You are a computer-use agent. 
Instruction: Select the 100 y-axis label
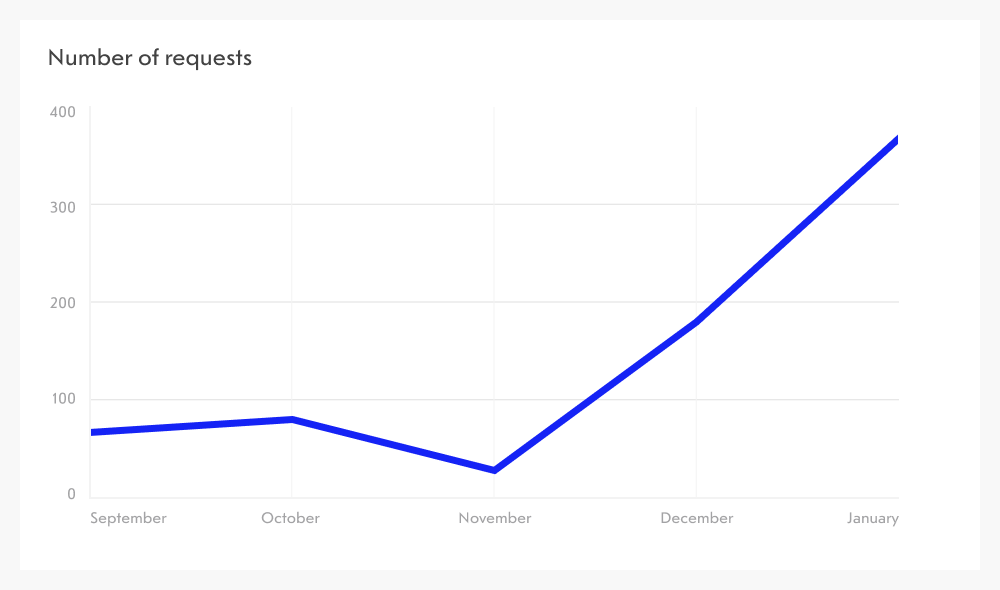coord(62,399)
